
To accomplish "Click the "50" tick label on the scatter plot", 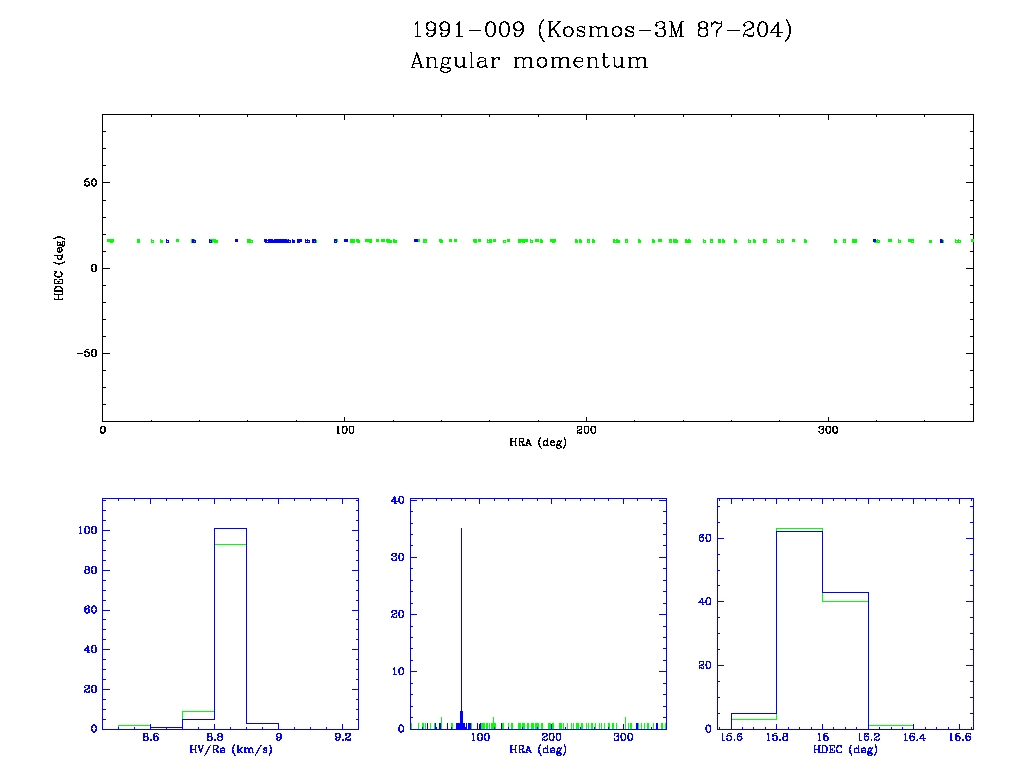I will (x=88, y=183).
